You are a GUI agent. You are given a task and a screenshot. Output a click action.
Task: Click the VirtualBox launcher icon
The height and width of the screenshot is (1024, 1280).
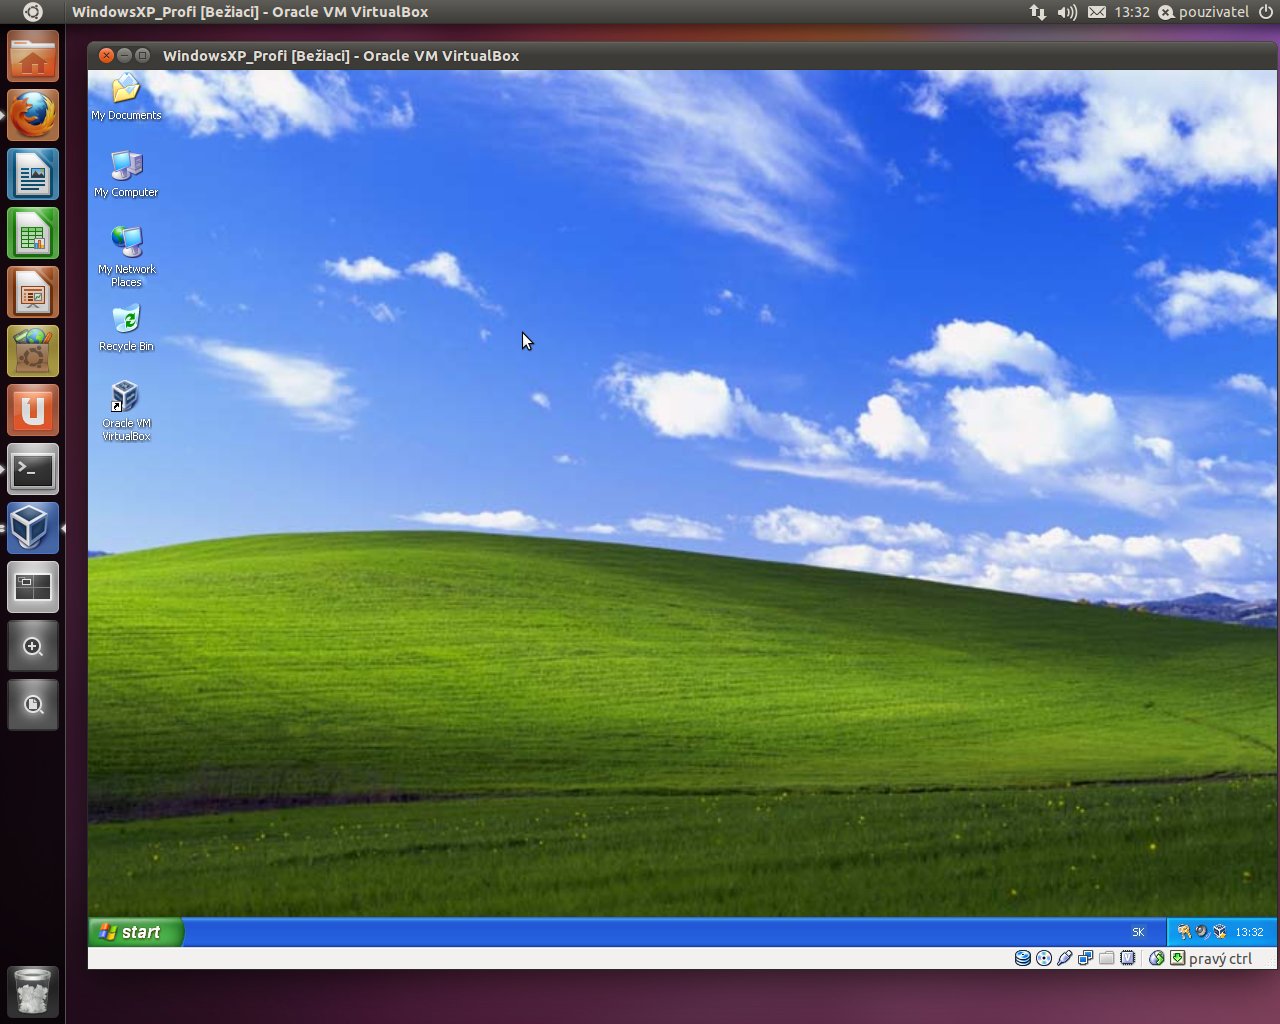[x=33, y=528]
